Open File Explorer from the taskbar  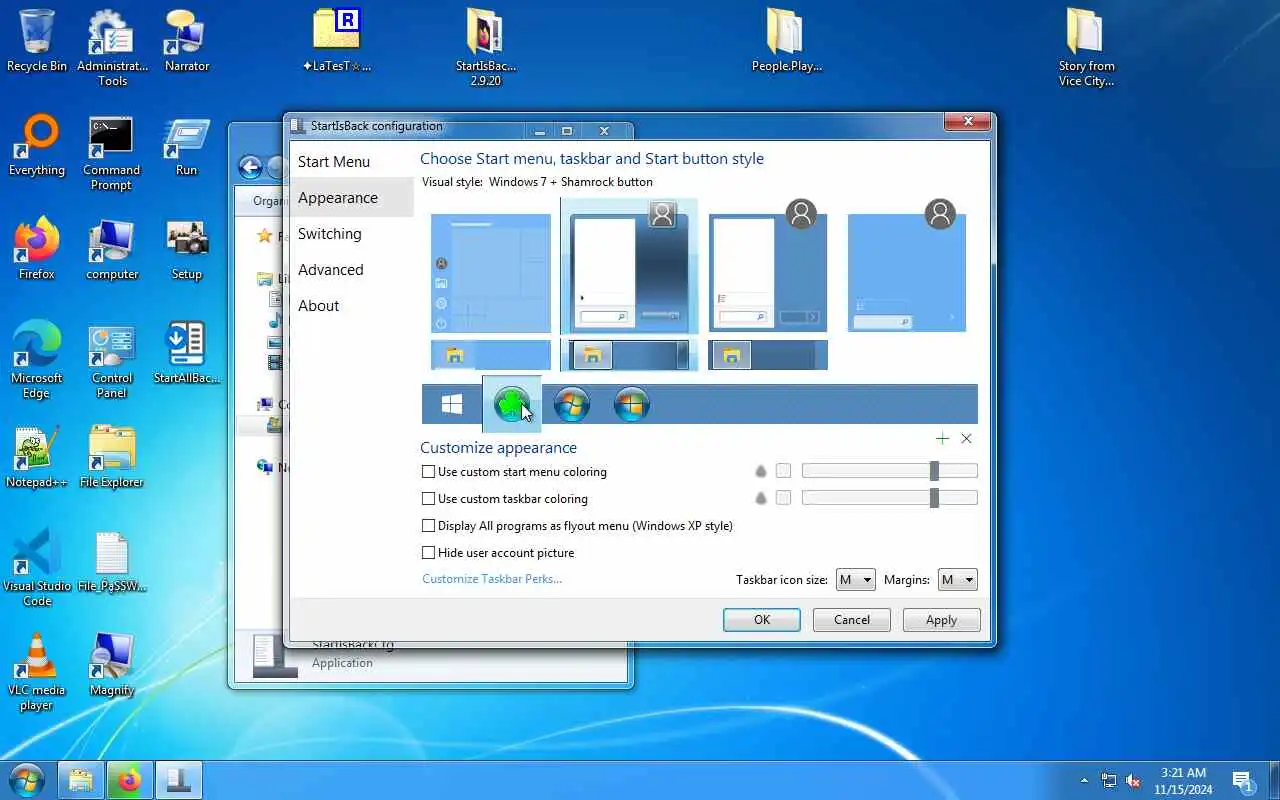tap(80, 780)
